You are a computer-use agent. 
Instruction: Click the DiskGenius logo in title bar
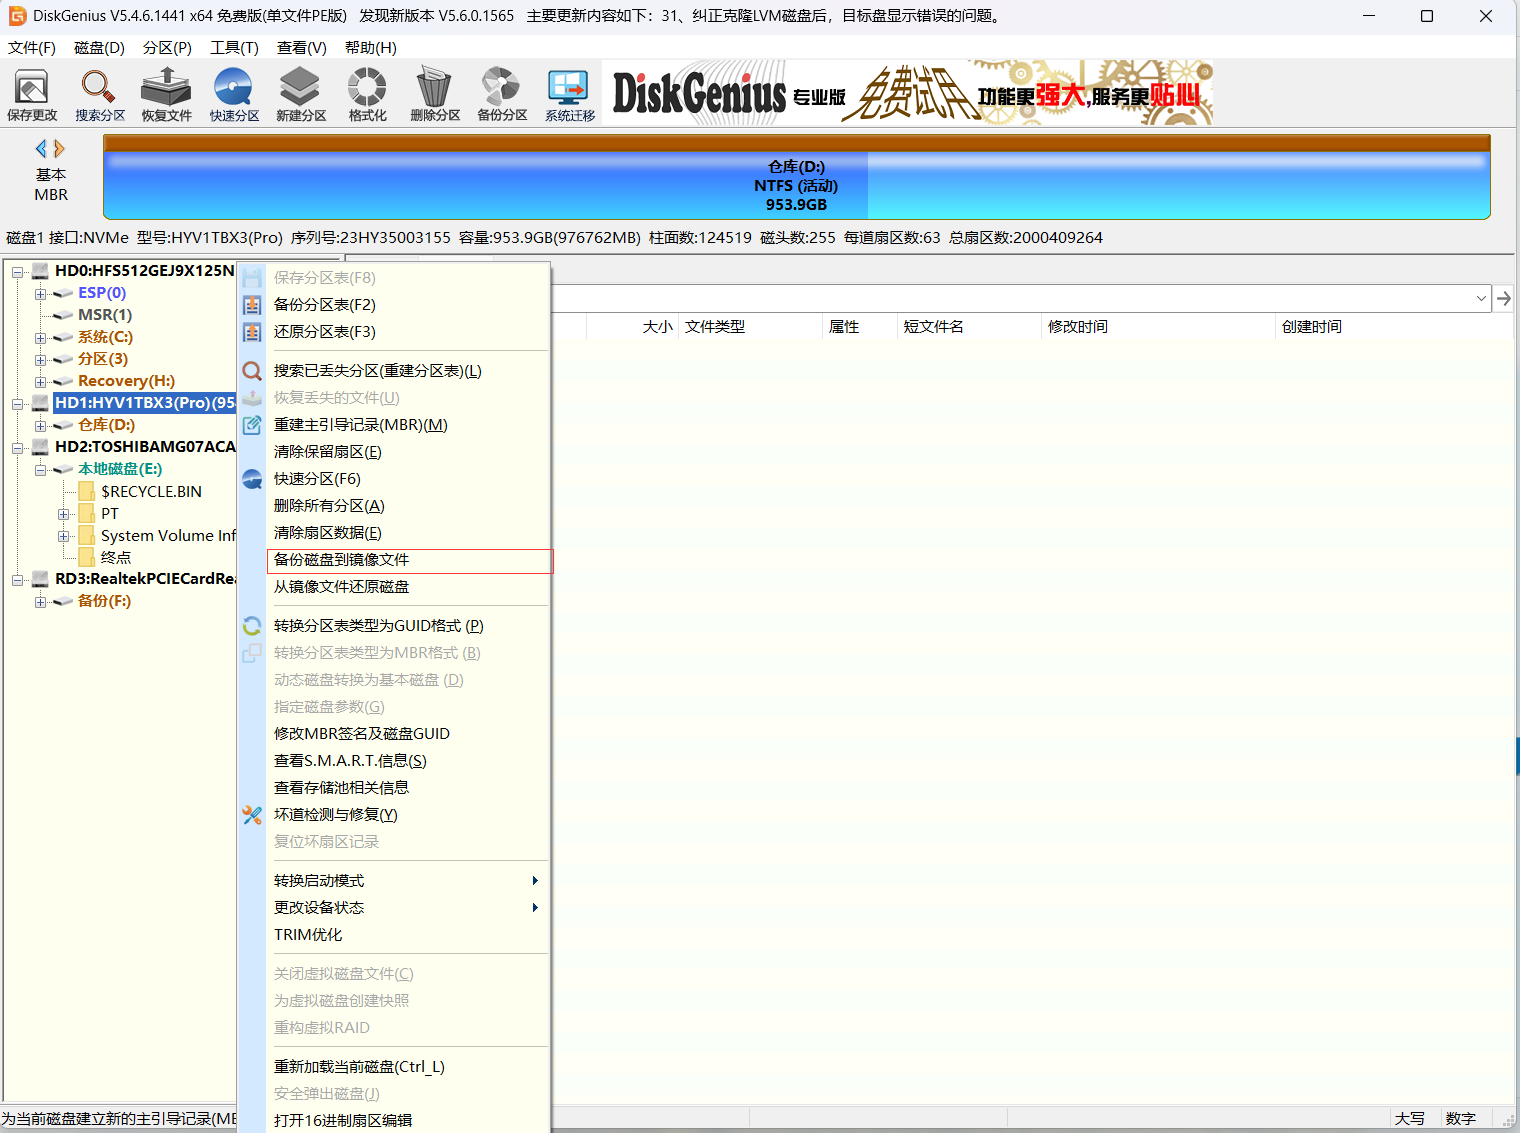[x=17, y=16]
